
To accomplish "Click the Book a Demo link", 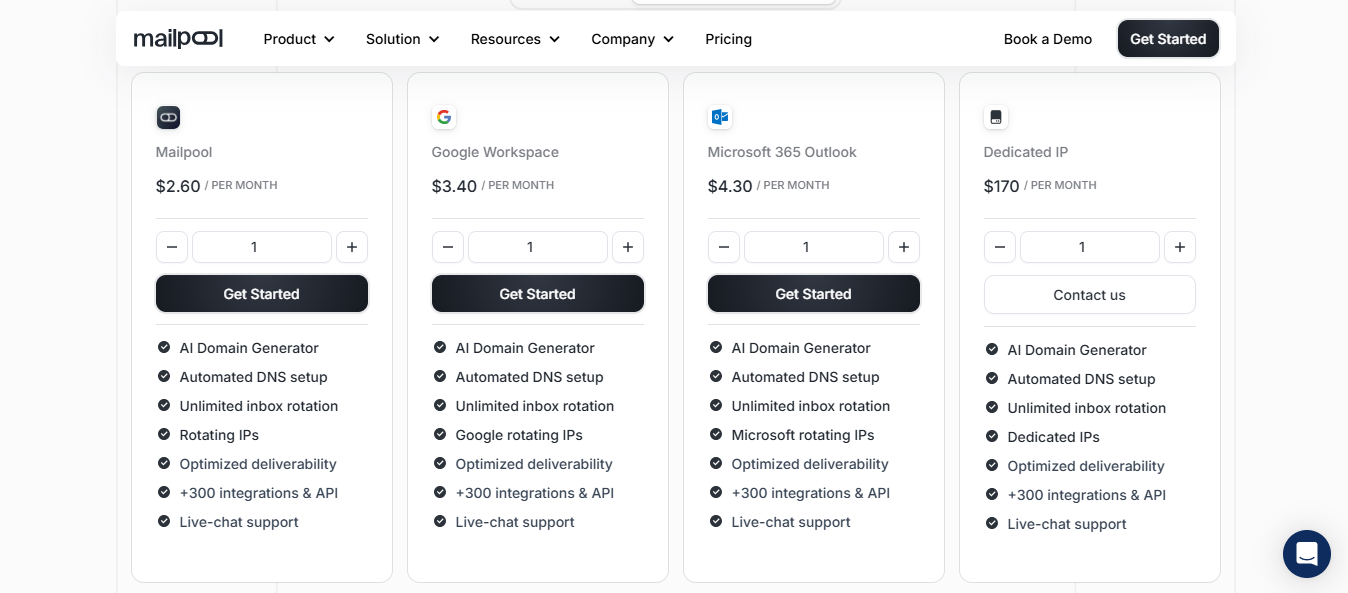I will point(1048,39).
